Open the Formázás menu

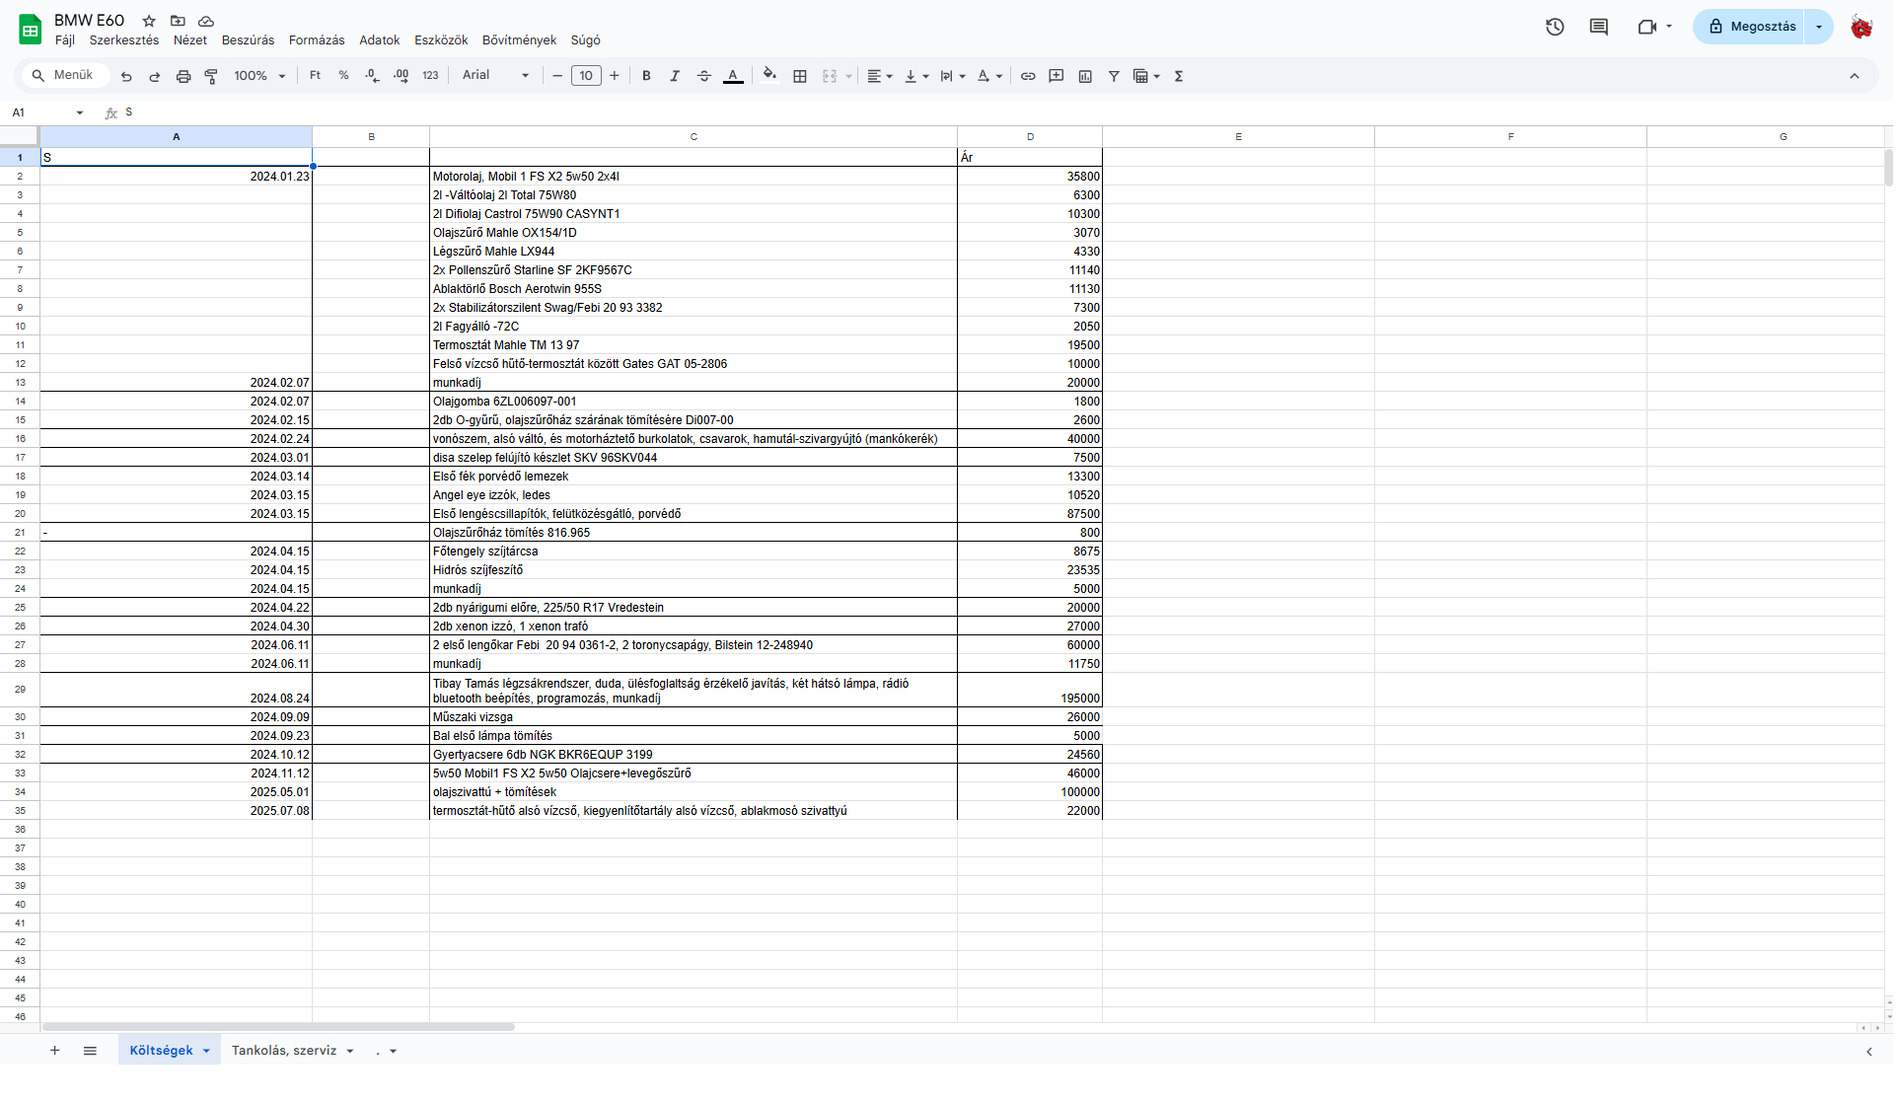317,41
